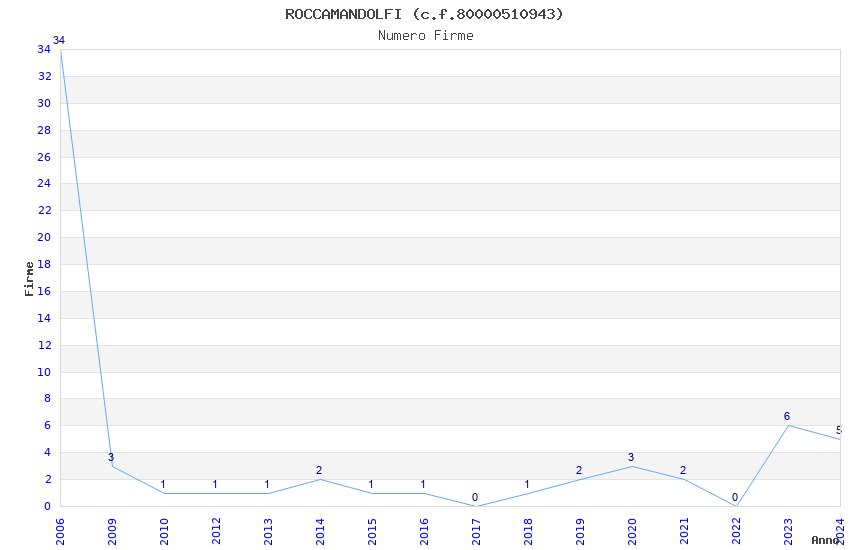Viewport: 850px width, 550px height.
Task: Select the 2018 year label on x-axis
Action: coord(529,532)
